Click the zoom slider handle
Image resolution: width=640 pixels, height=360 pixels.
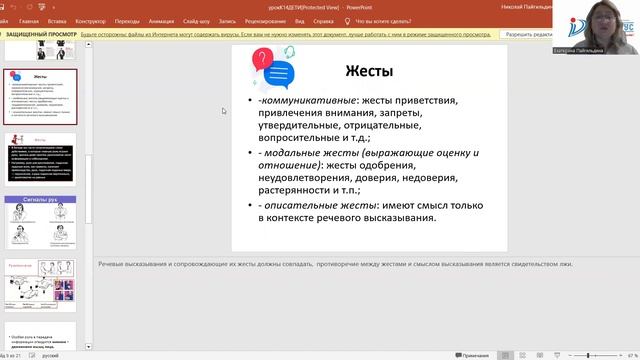588,356
